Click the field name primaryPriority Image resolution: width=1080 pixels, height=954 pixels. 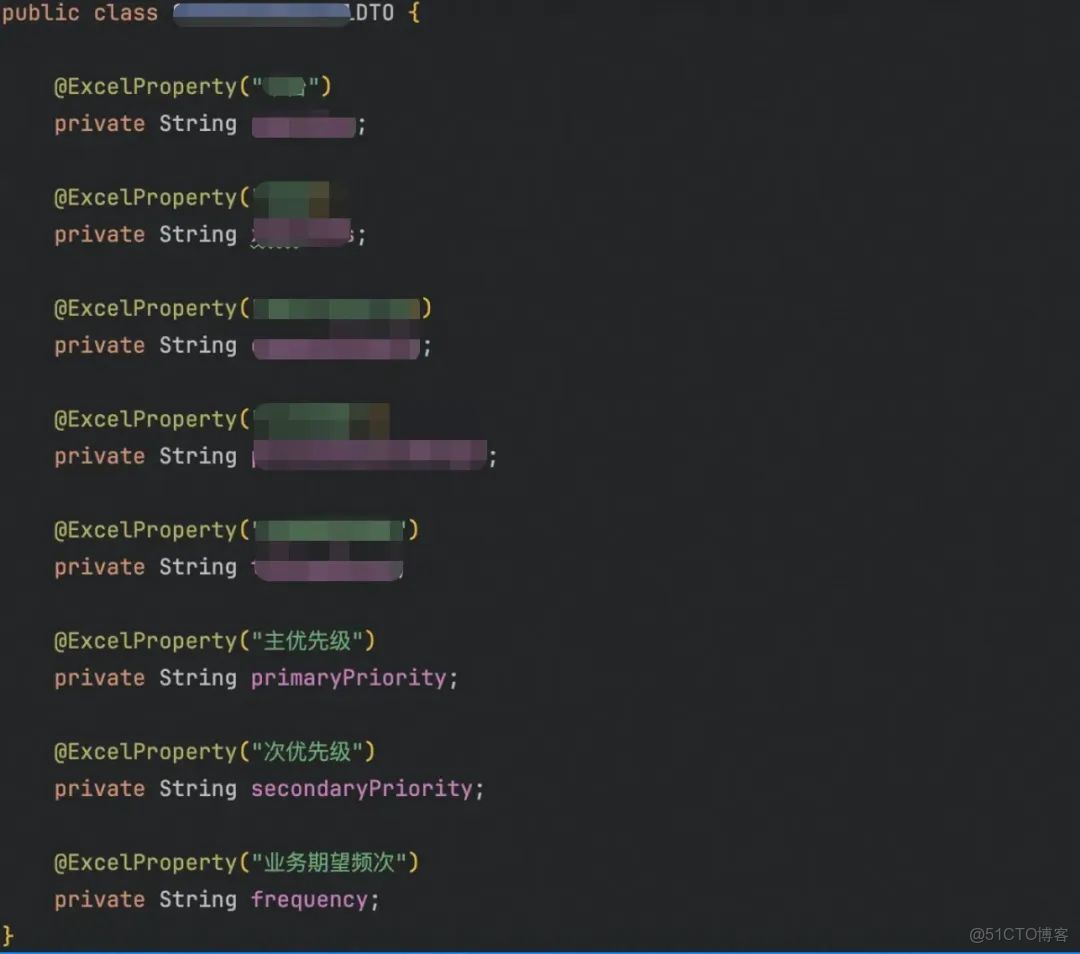[349, 678]
